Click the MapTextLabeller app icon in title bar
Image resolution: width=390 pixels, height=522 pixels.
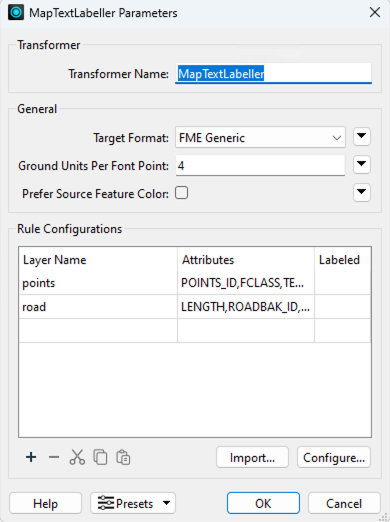coord(16,13)
